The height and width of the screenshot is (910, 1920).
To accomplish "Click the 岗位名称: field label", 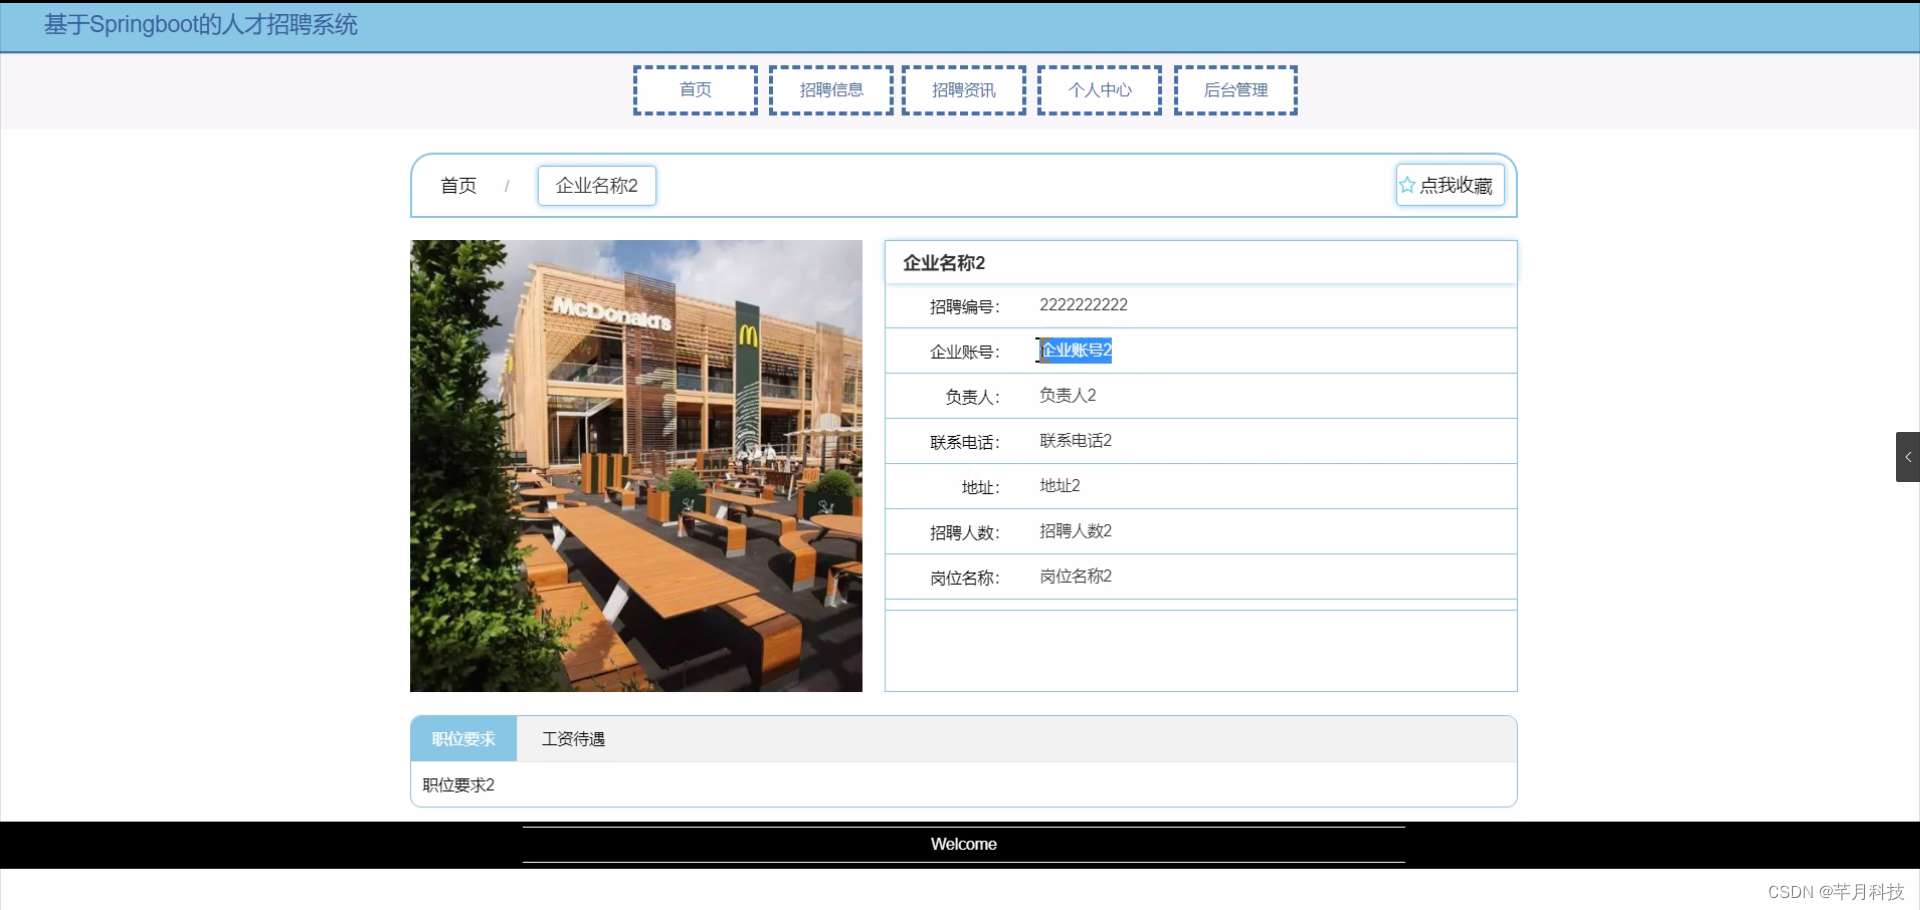I will (x=964, y=578).
